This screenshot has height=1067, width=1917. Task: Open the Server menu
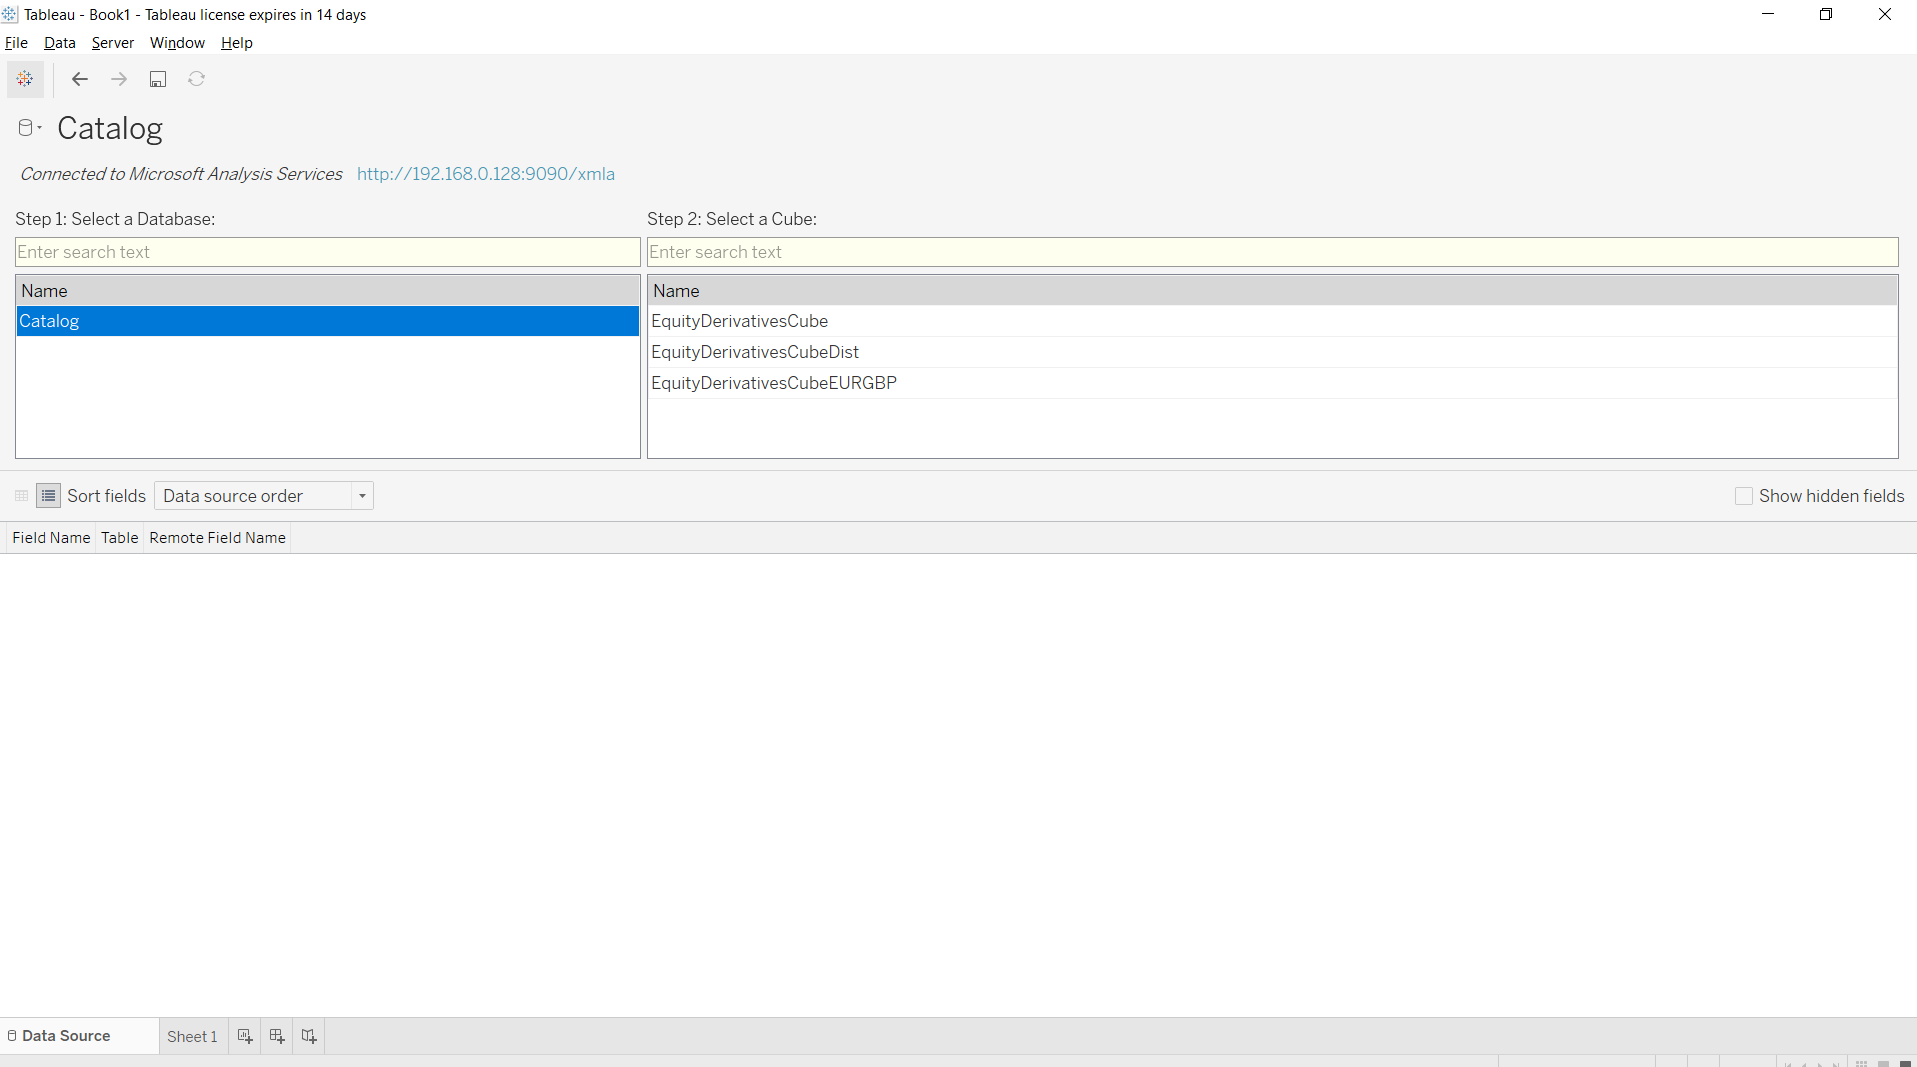pos(112,42)
